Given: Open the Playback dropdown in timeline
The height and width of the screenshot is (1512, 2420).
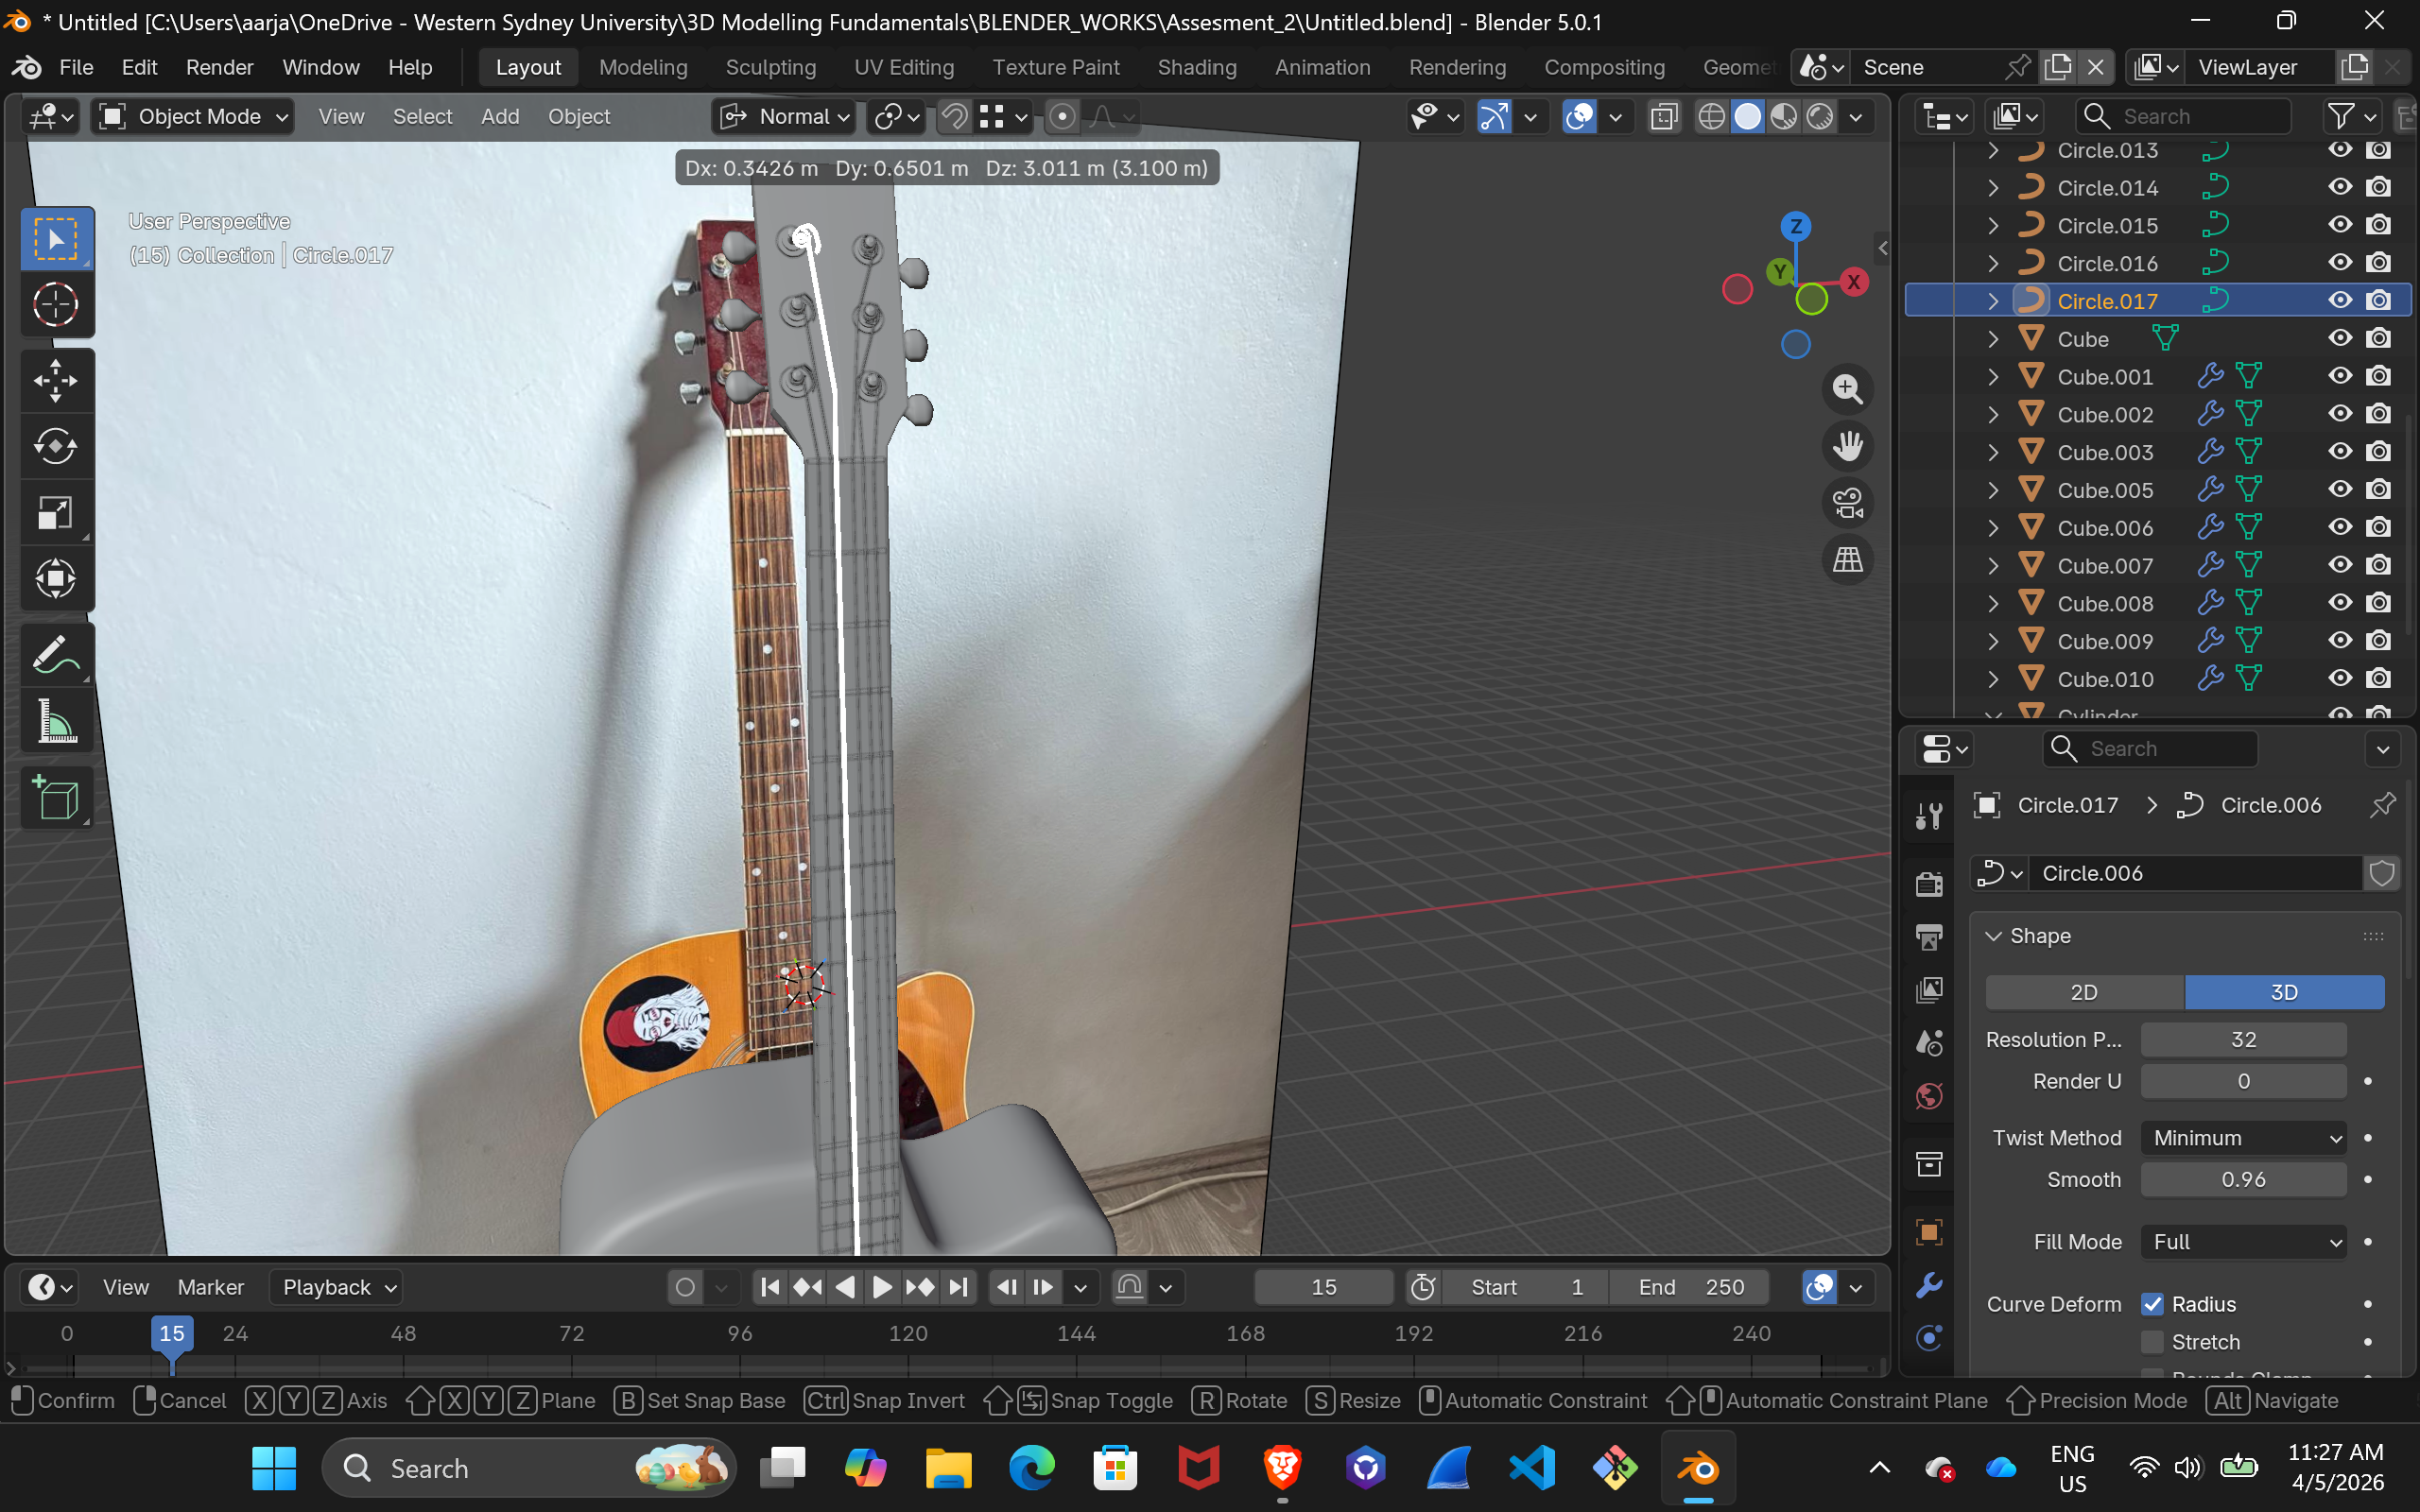Looking at the screenshot, I should point(336,1287).
